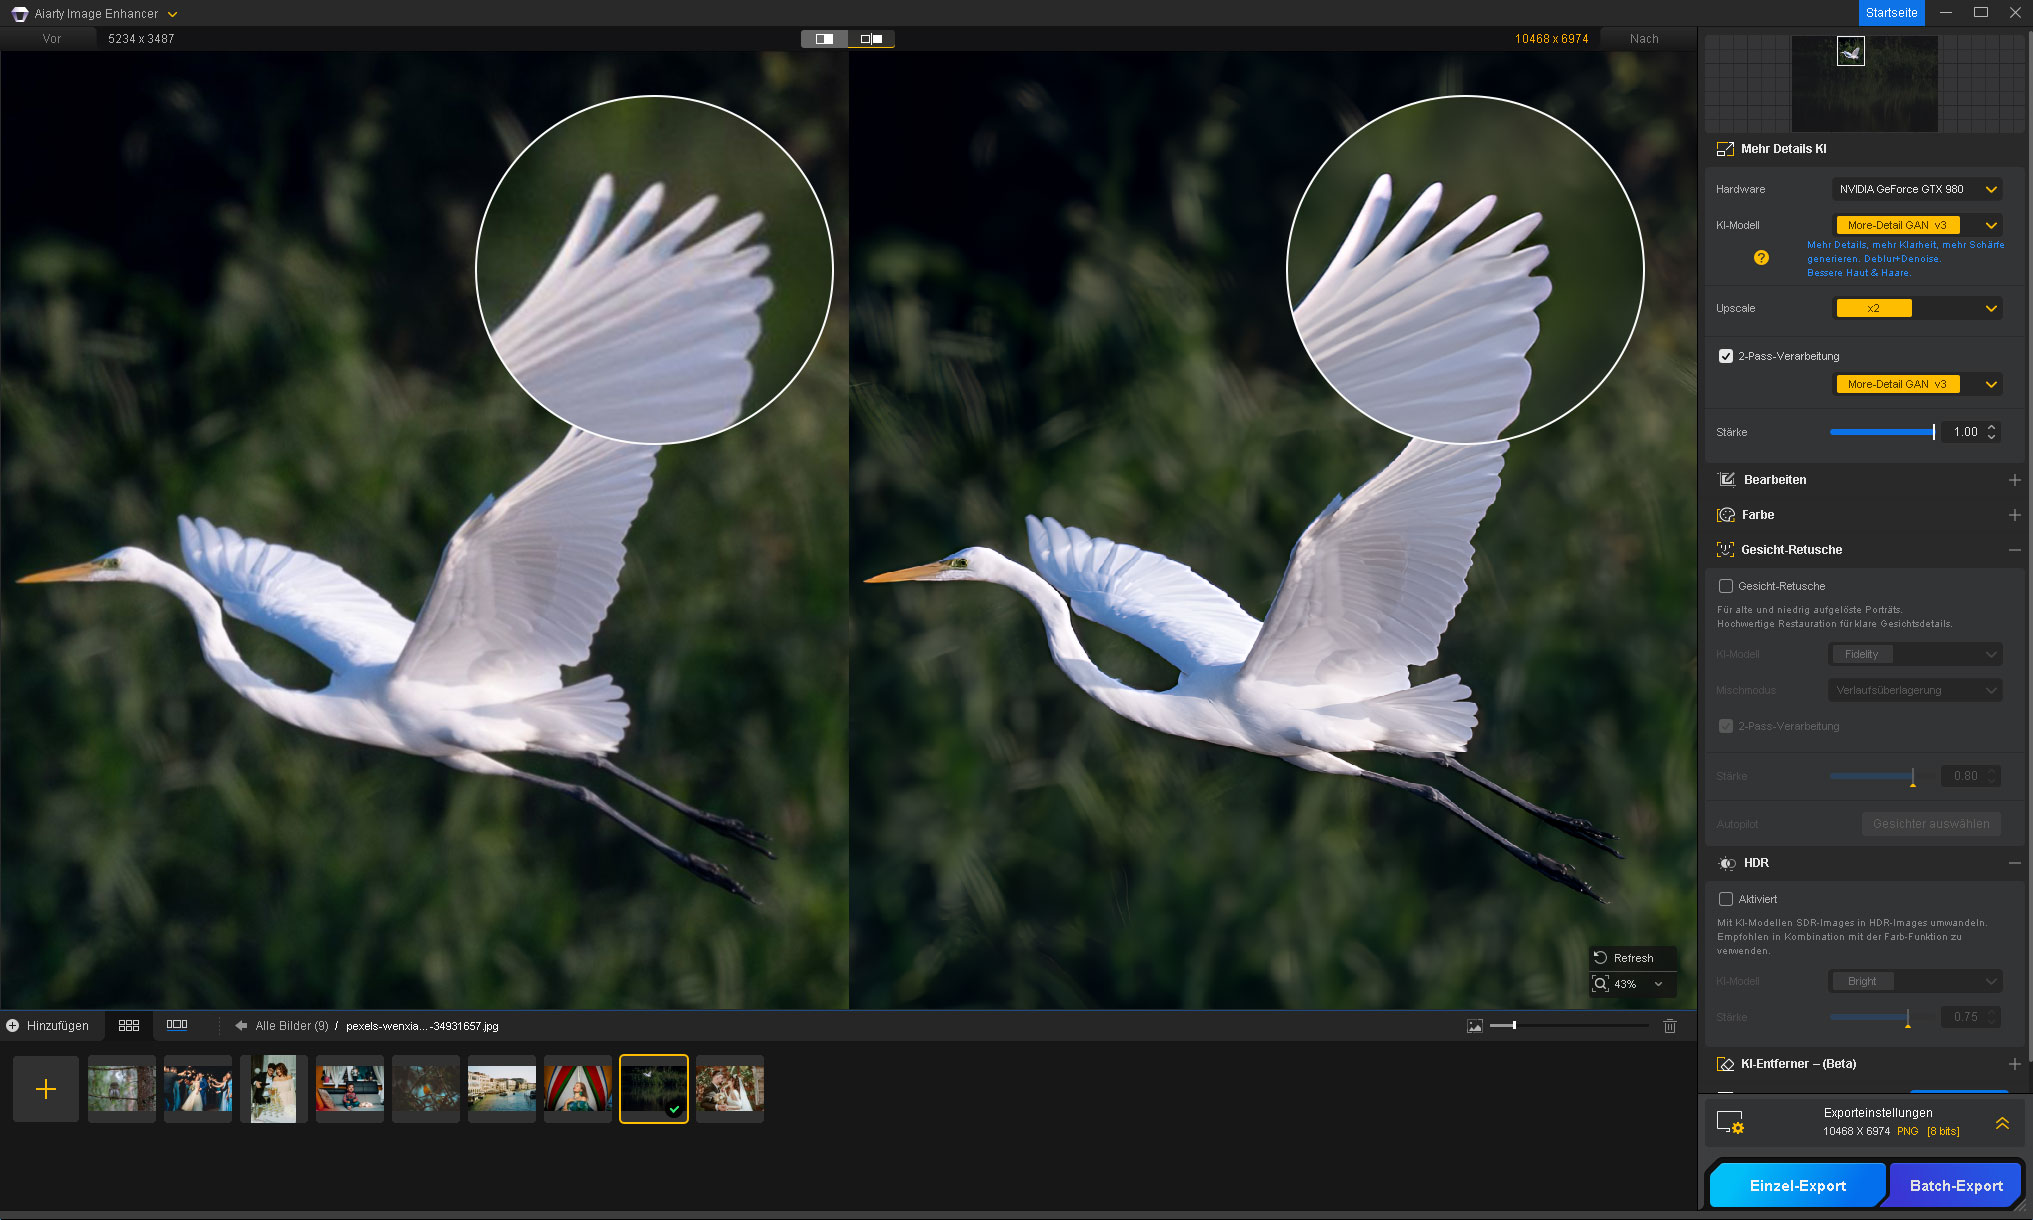Enable the Gesicht-Retusche checkbox
The width and height of the screenshot is (2033, 1220).
[x=1726, y=586]
